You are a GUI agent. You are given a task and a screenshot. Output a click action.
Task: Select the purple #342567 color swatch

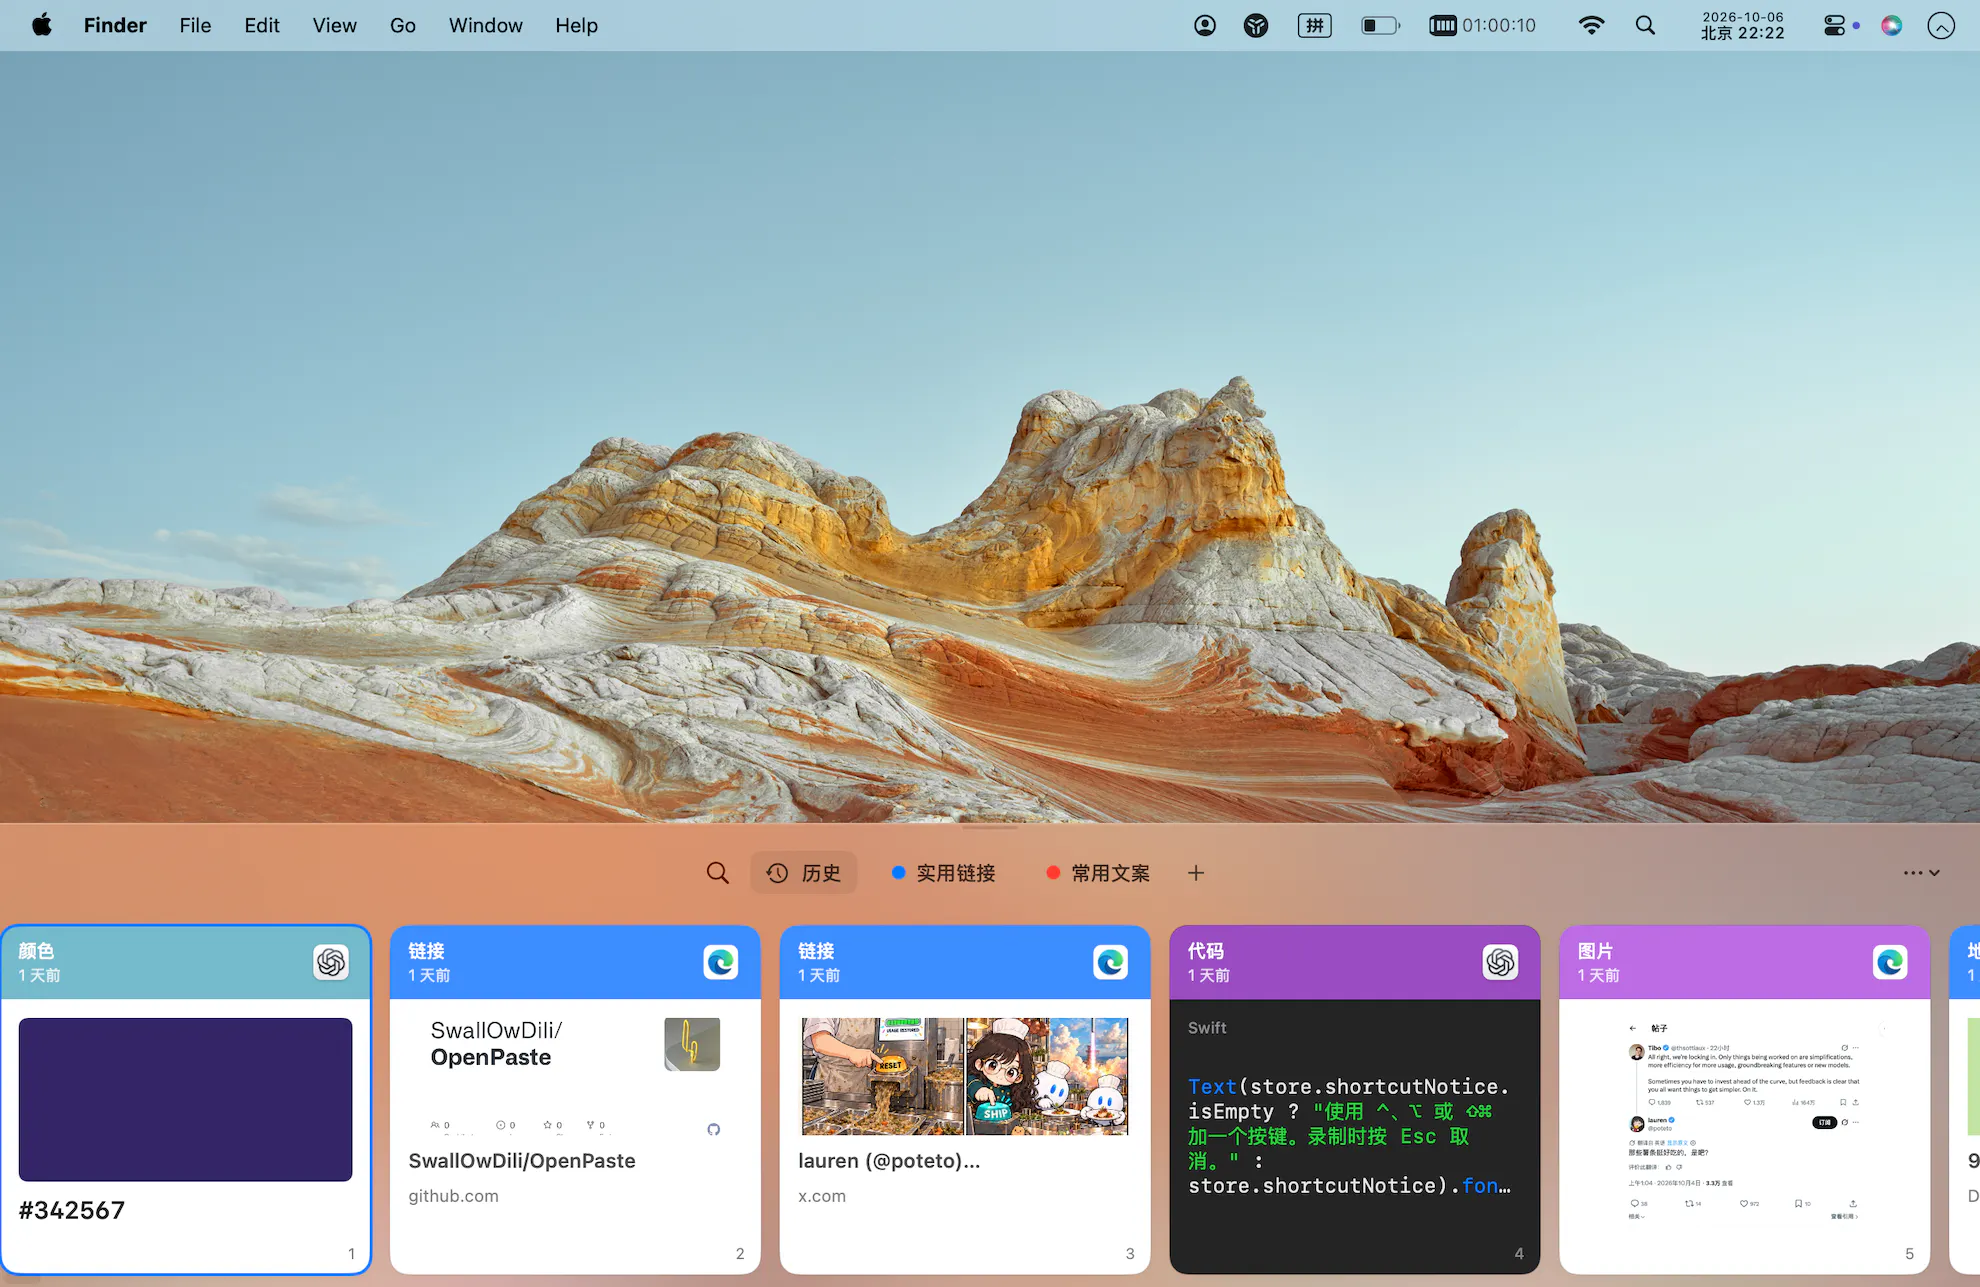185,1099
